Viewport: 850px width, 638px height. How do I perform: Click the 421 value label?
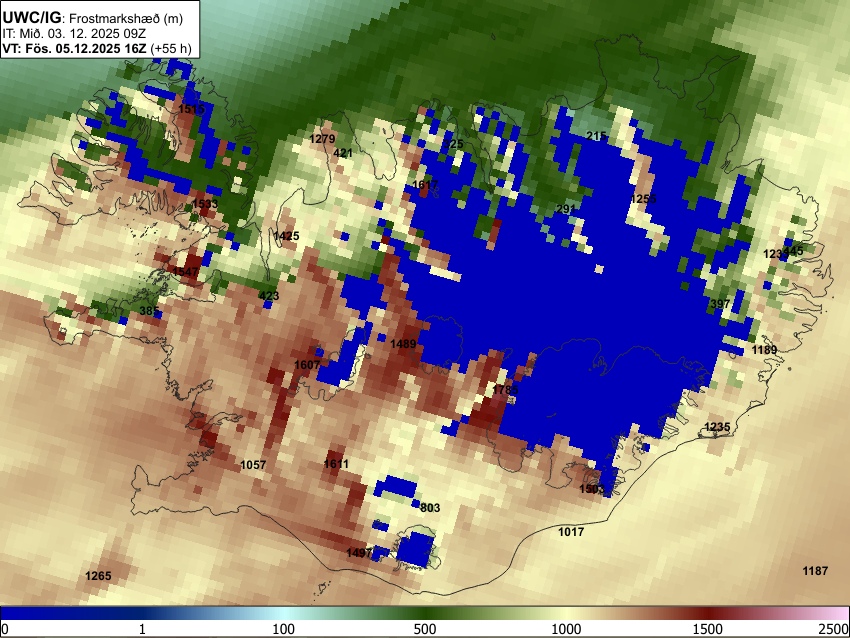coord(343,153)
